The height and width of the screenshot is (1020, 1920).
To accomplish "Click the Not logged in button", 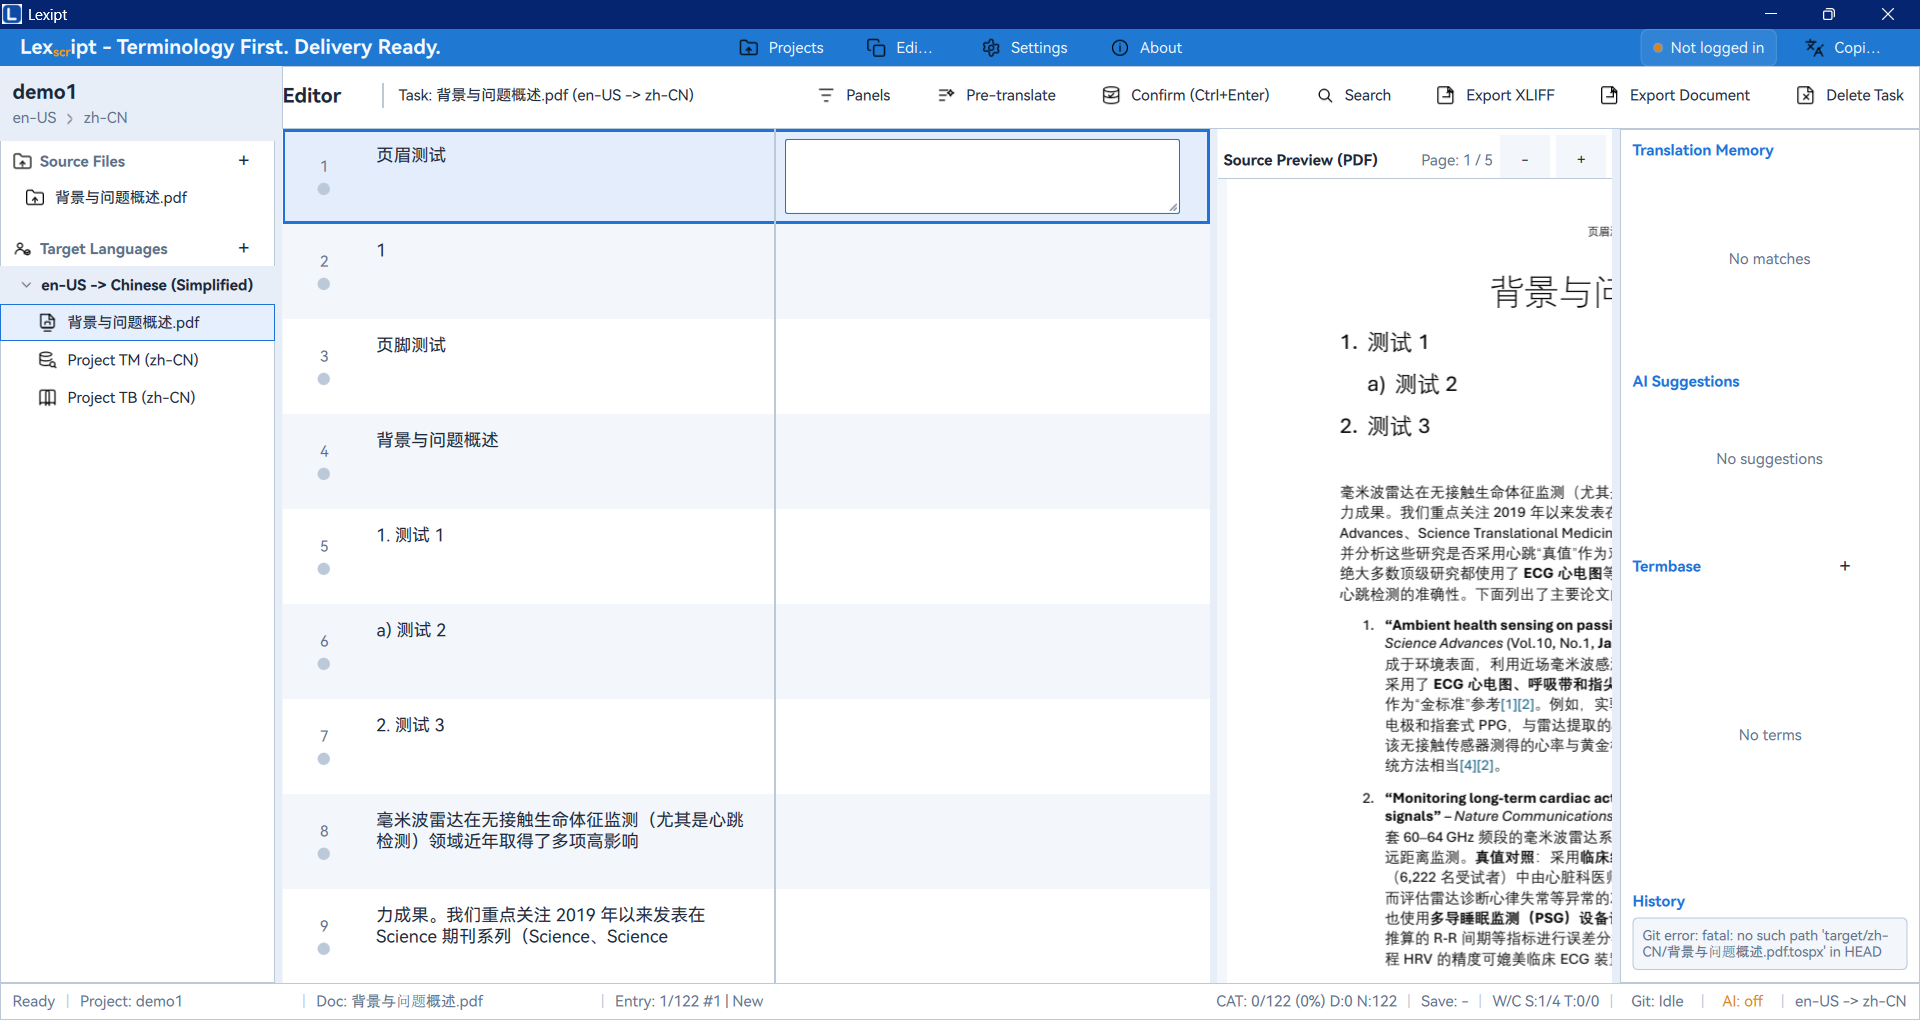I will tap(1708, 48).
